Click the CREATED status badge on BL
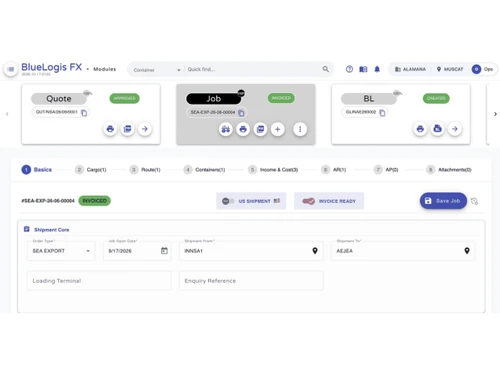Image resolution: width=500 pixels, height=375 pixels. [x=436, y=98]
